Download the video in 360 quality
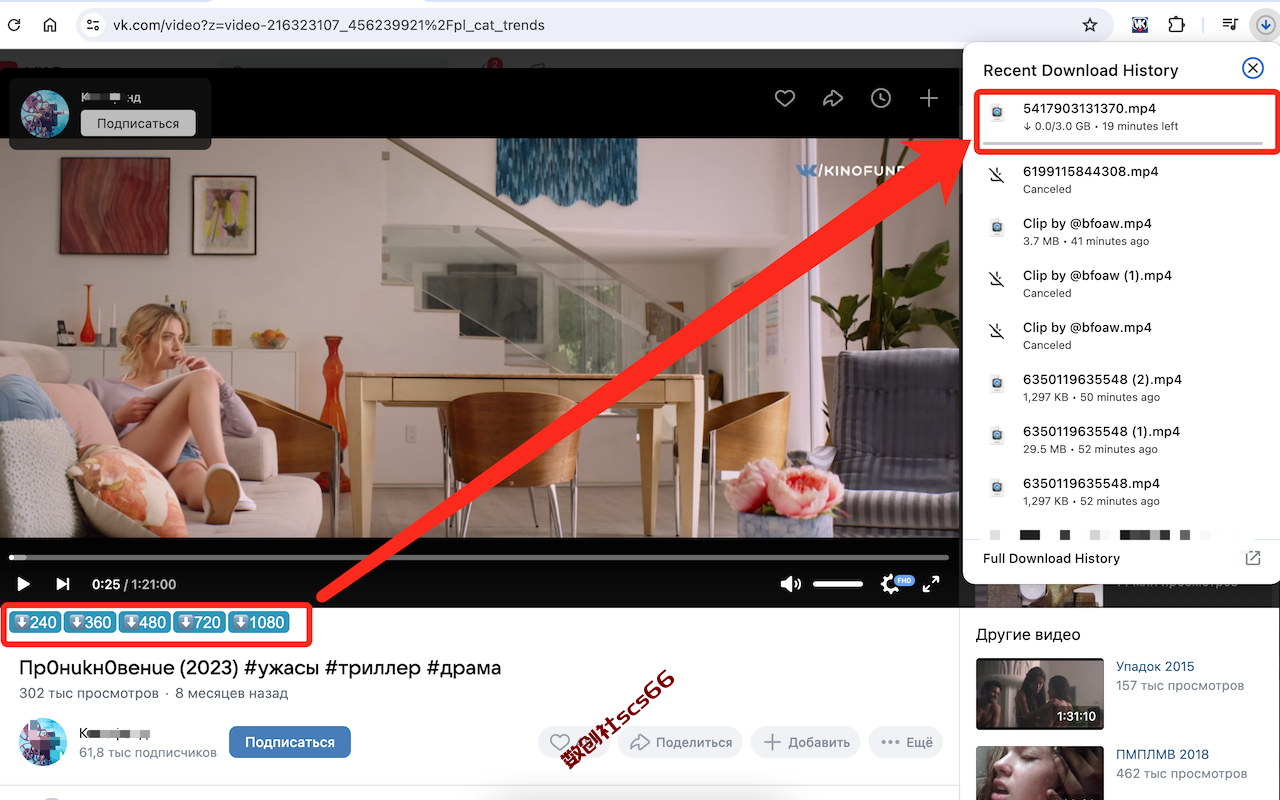The height and width of the screenshot is (800, 1280). click(x=90, y=622)
